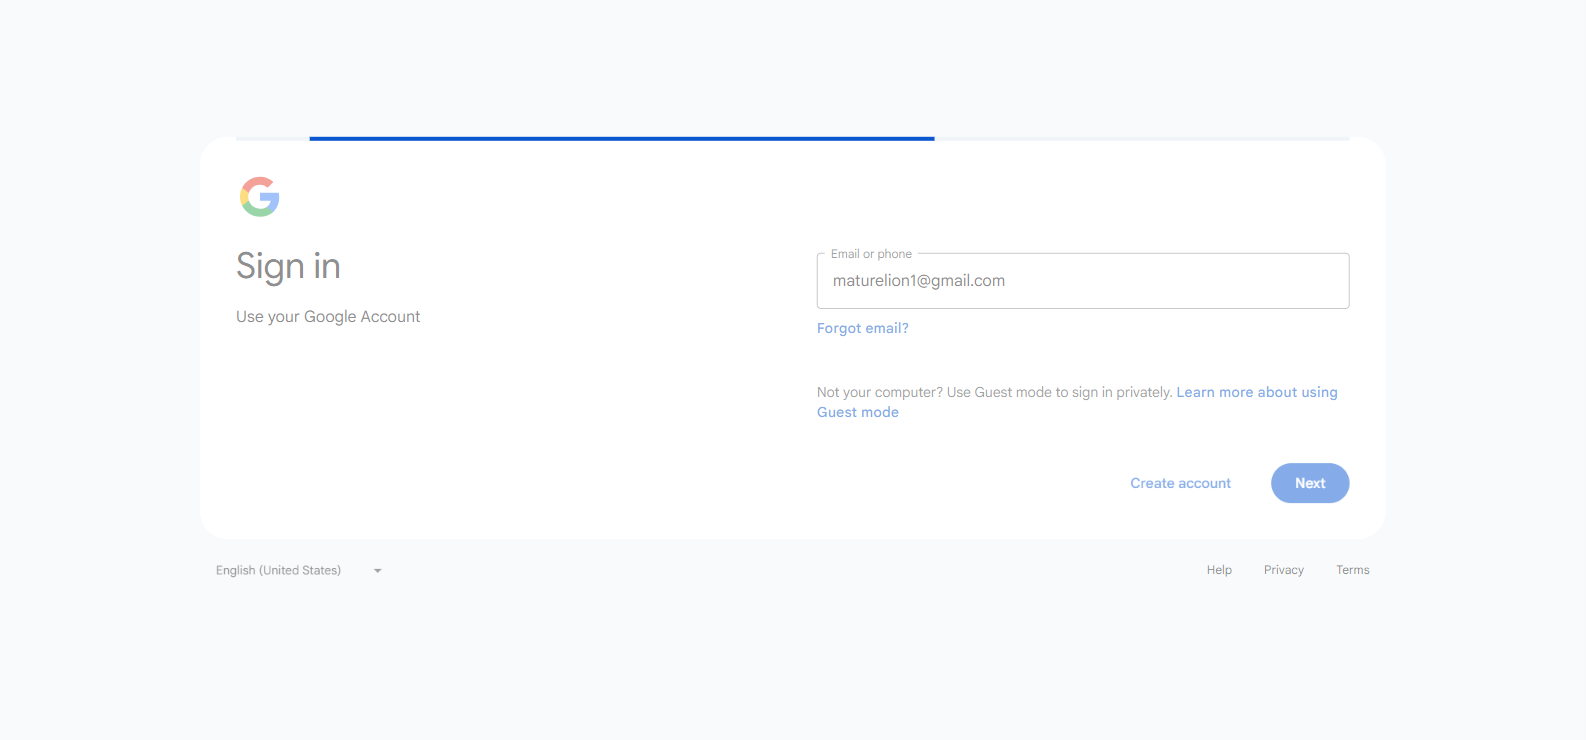Viewport: 1586px width, 740px height.
Task: Open the Privacy link
Action: pyautogui.click(x=1284, y=570)
